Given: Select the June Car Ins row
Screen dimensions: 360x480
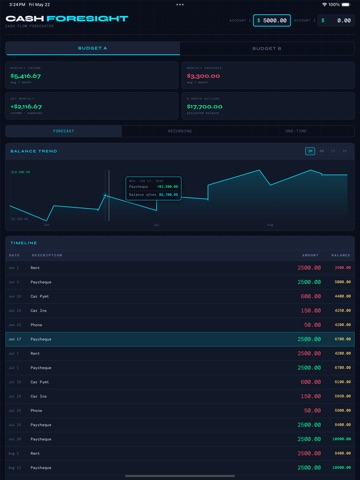Looking at the screenshot, I should point(180,311).
